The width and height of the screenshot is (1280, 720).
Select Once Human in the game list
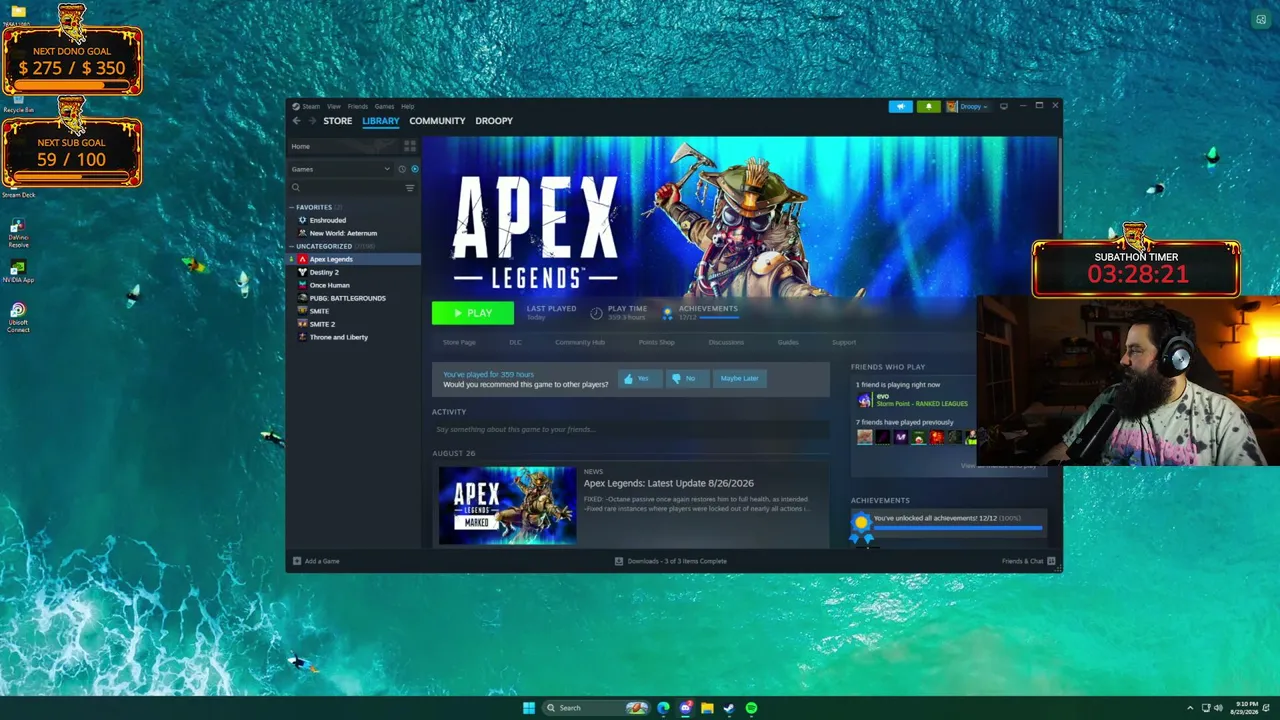[329, 285]
